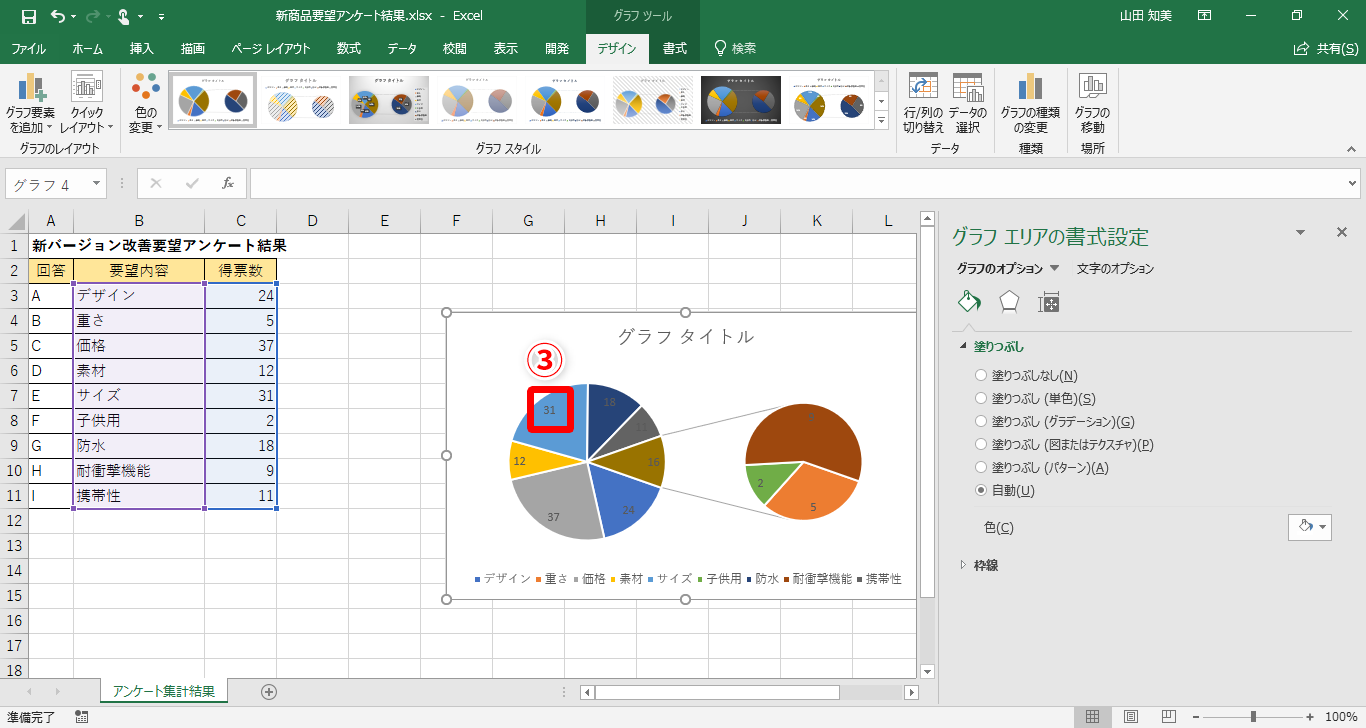Open the Name Box dropdown

(97, 184)
